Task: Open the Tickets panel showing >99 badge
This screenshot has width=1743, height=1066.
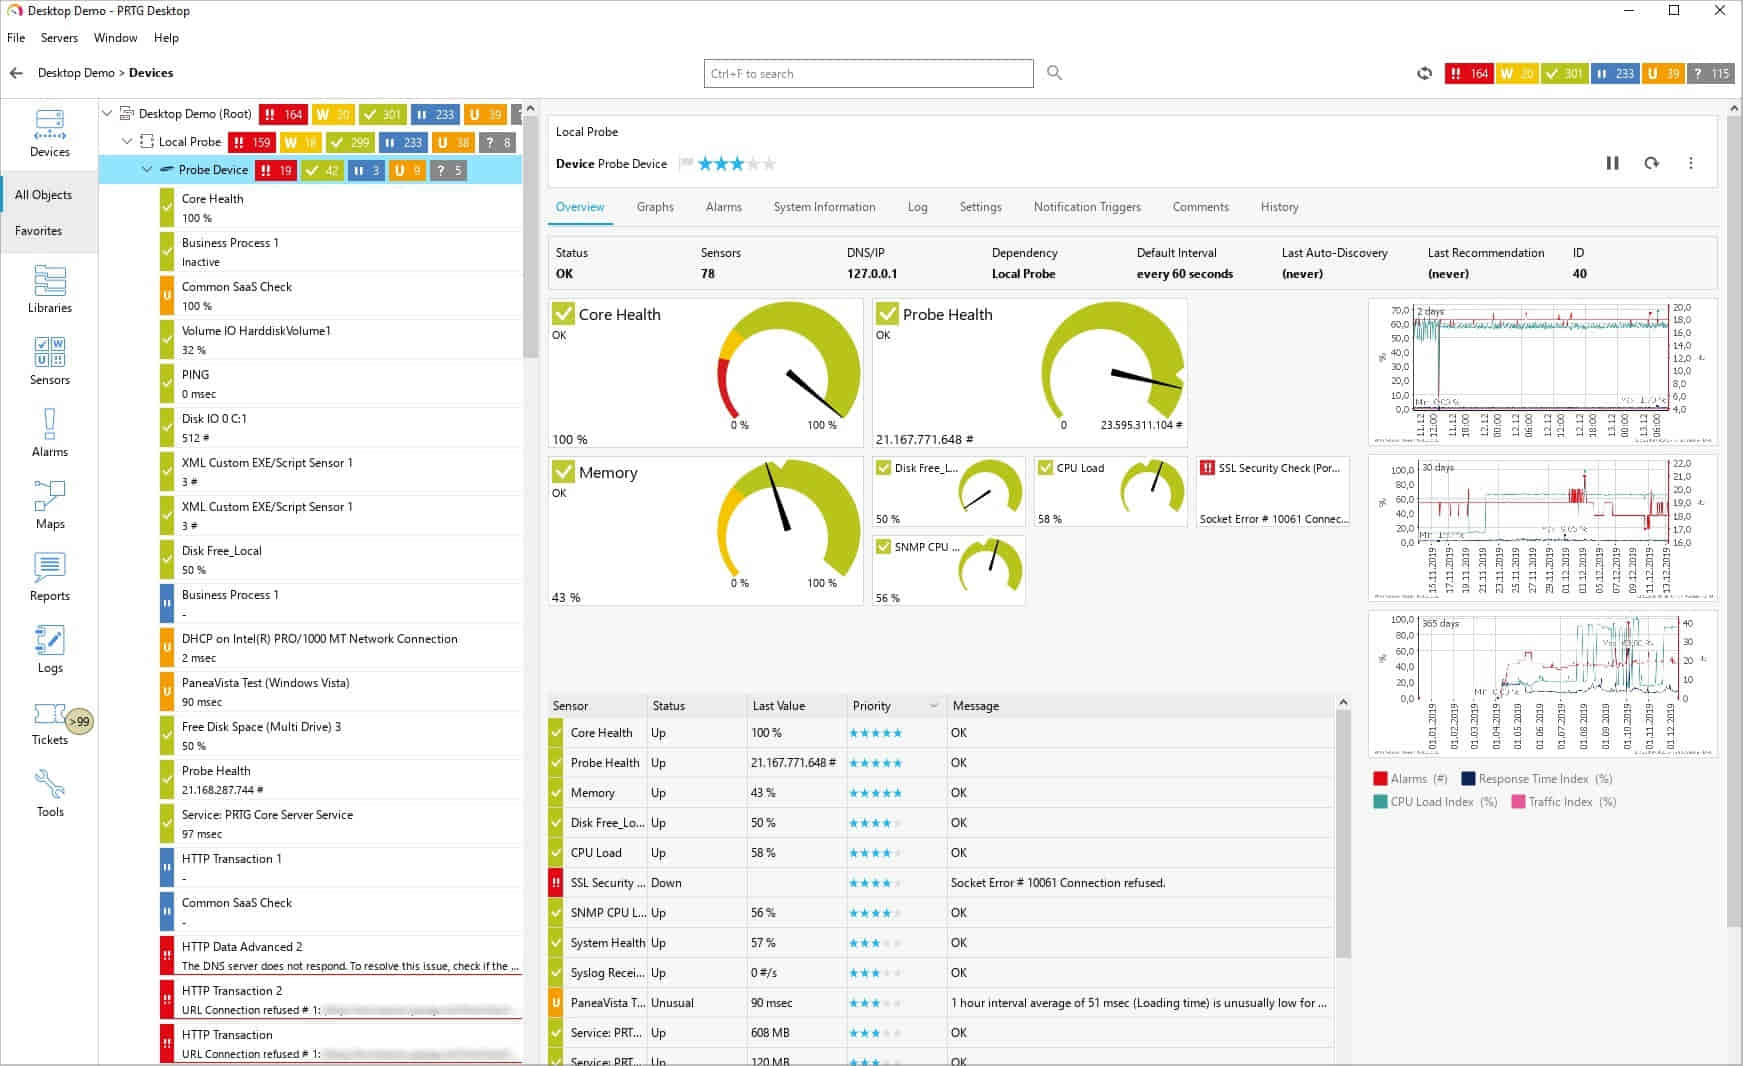Action: (49, 722)
